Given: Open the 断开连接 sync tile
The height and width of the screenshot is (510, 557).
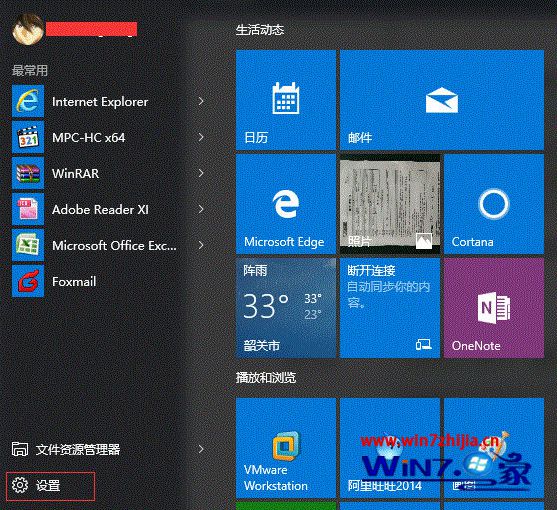Looking at the screenshot, I should [x=390, y=308].
